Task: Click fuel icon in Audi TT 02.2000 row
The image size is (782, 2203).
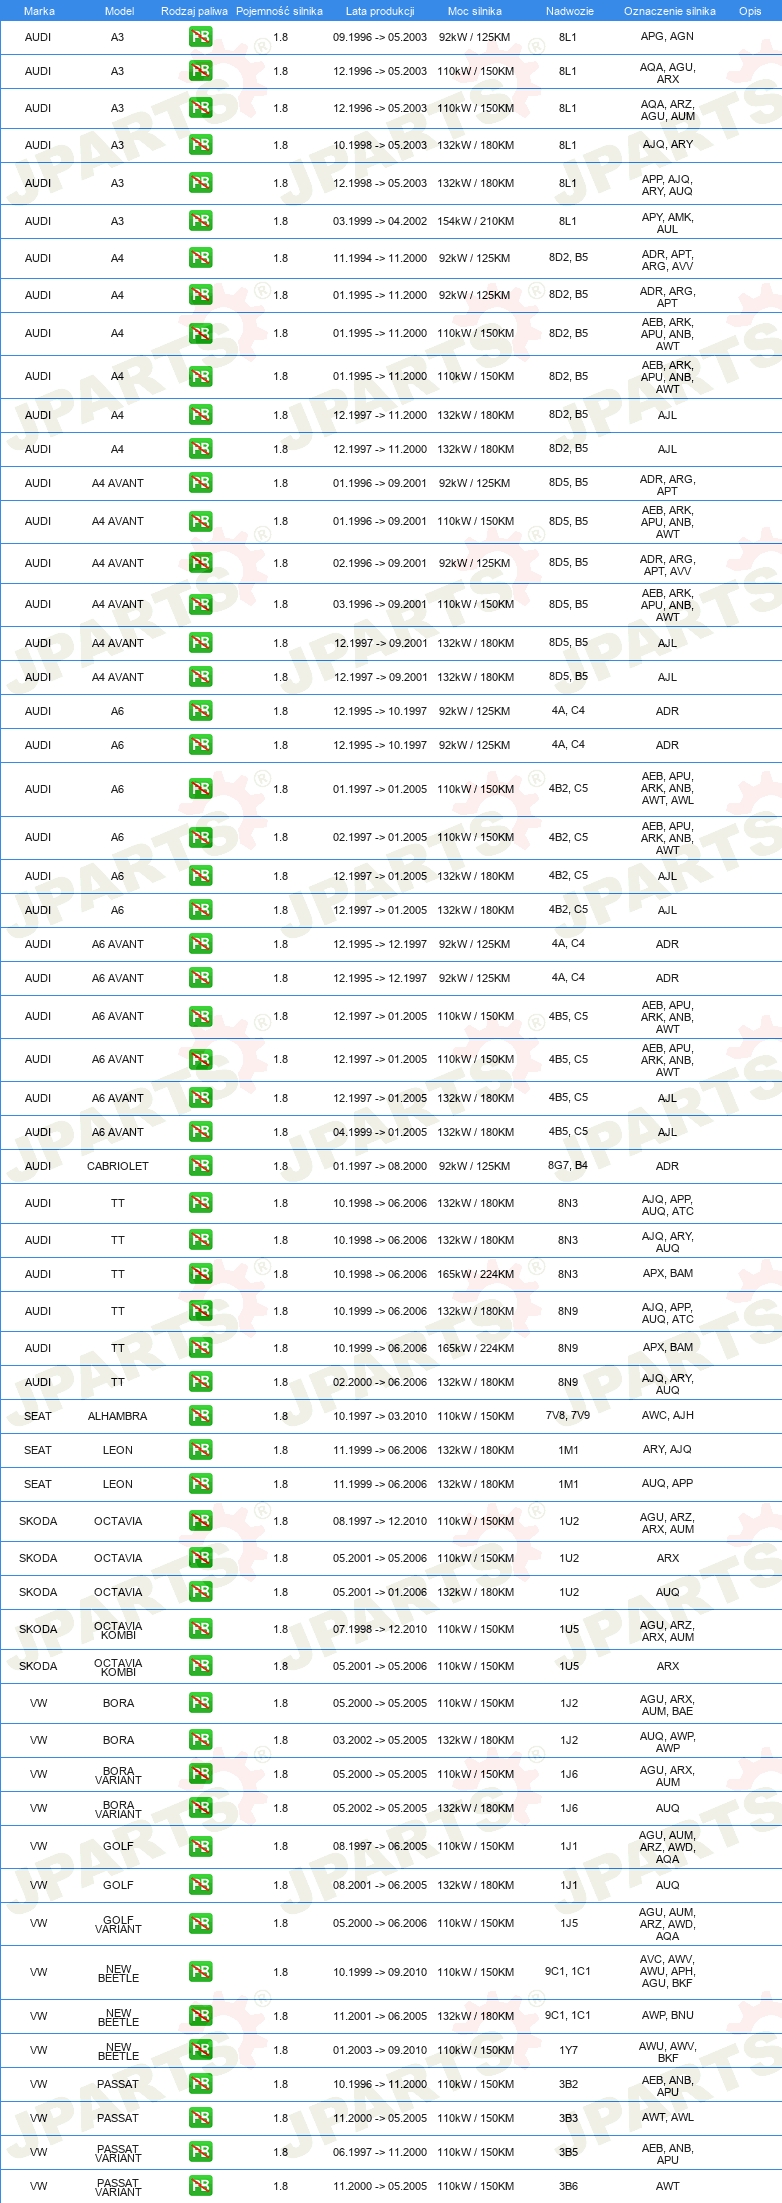Action: point(200,1382)
